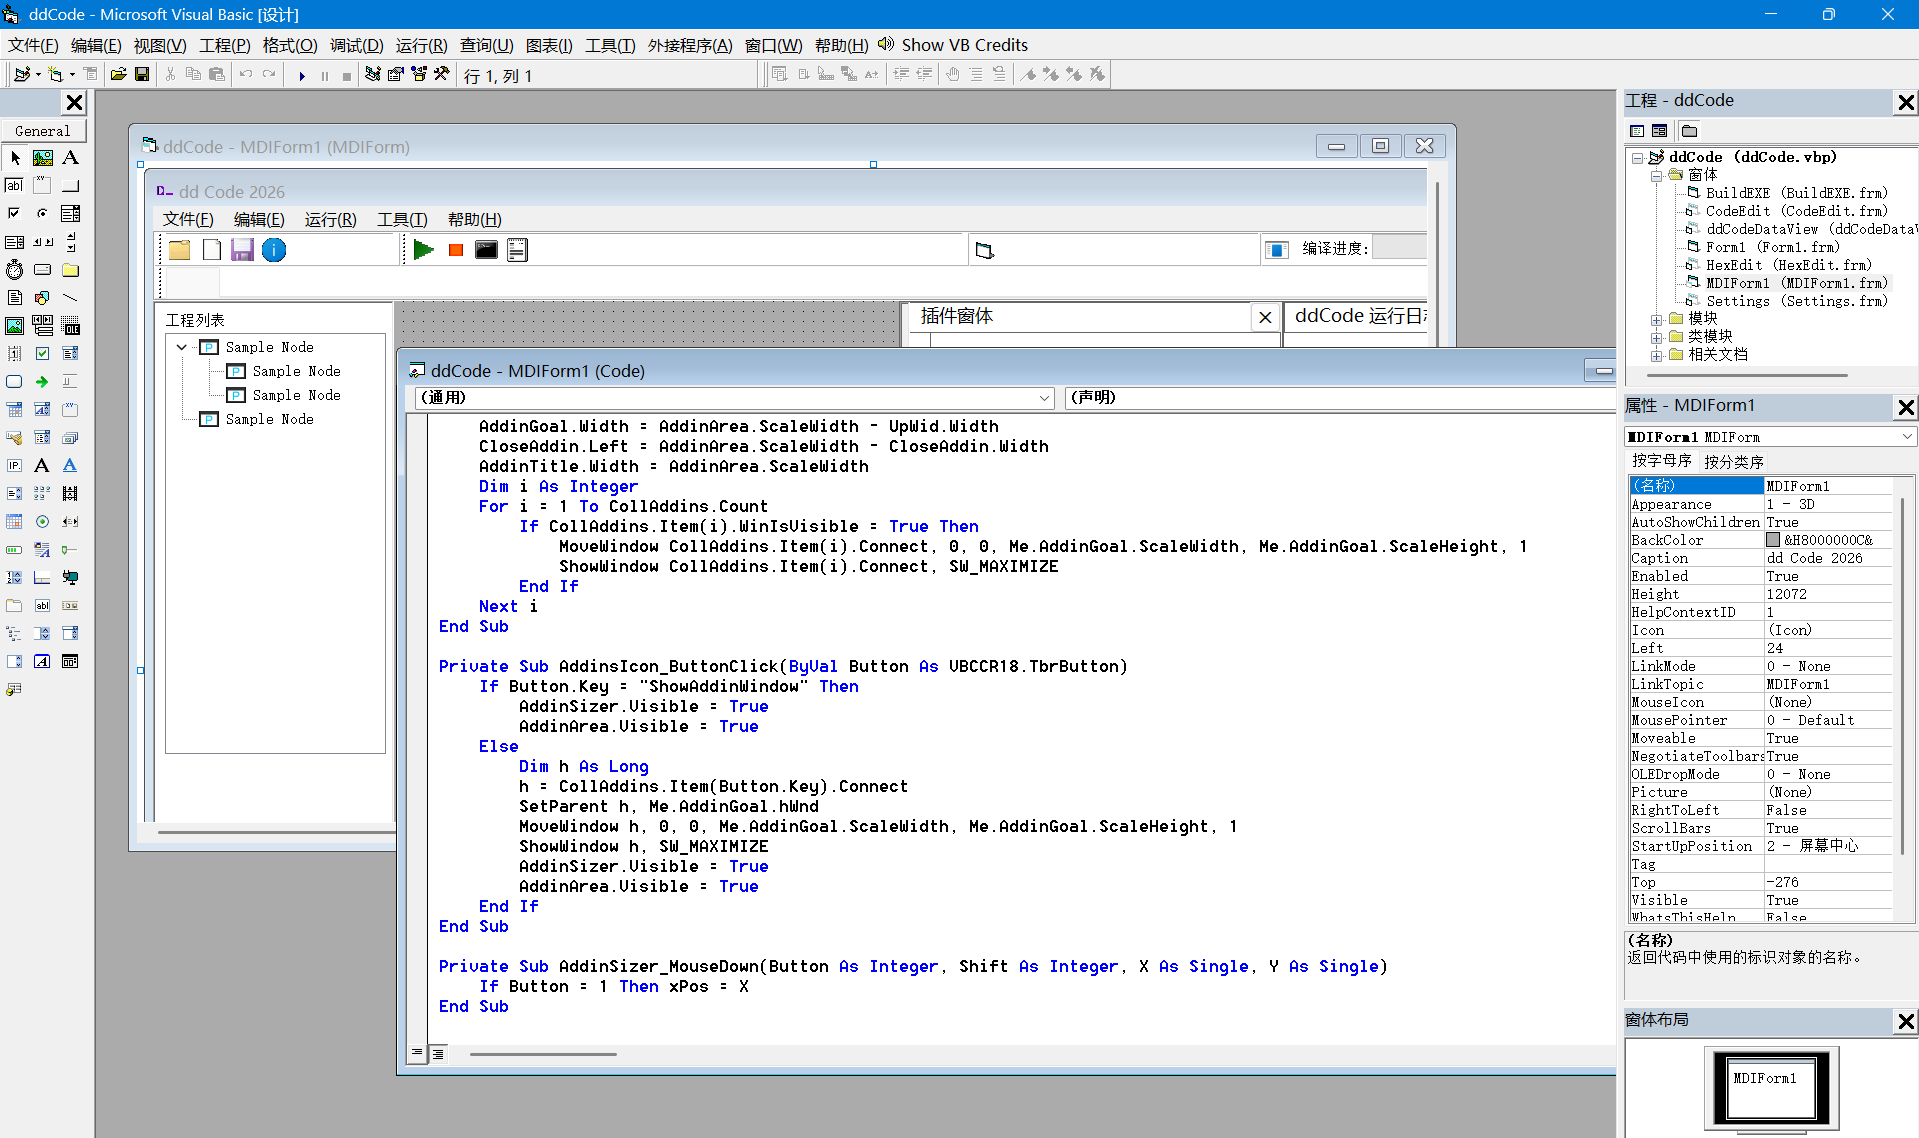Open the 文件(F) menu in main menu bar
This screenshot has width=1919, height=1138.
33,45
